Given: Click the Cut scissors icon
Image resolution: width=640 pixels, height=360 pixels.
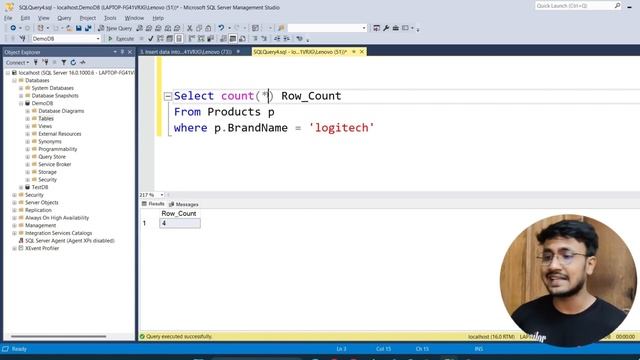Looking at the screenshot, I should 189,28.
